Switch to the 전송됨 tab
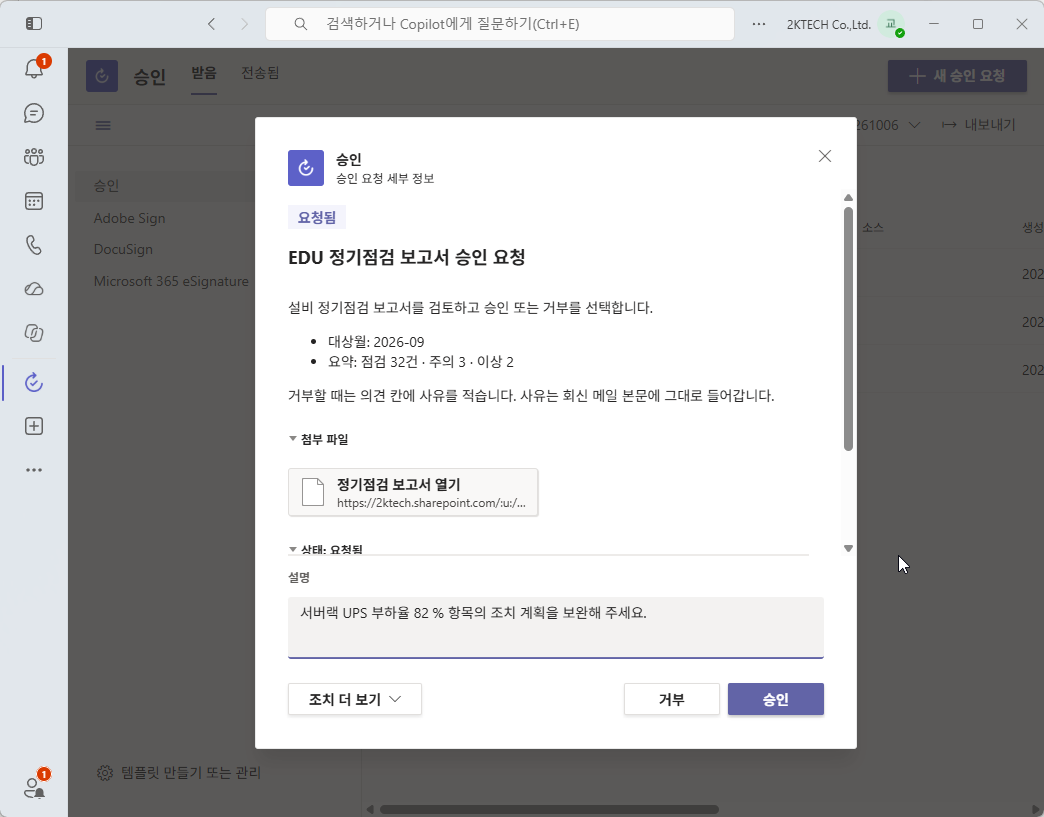Image resolution: width=1044 pixels, height=817 pixels. pos(260,73)
